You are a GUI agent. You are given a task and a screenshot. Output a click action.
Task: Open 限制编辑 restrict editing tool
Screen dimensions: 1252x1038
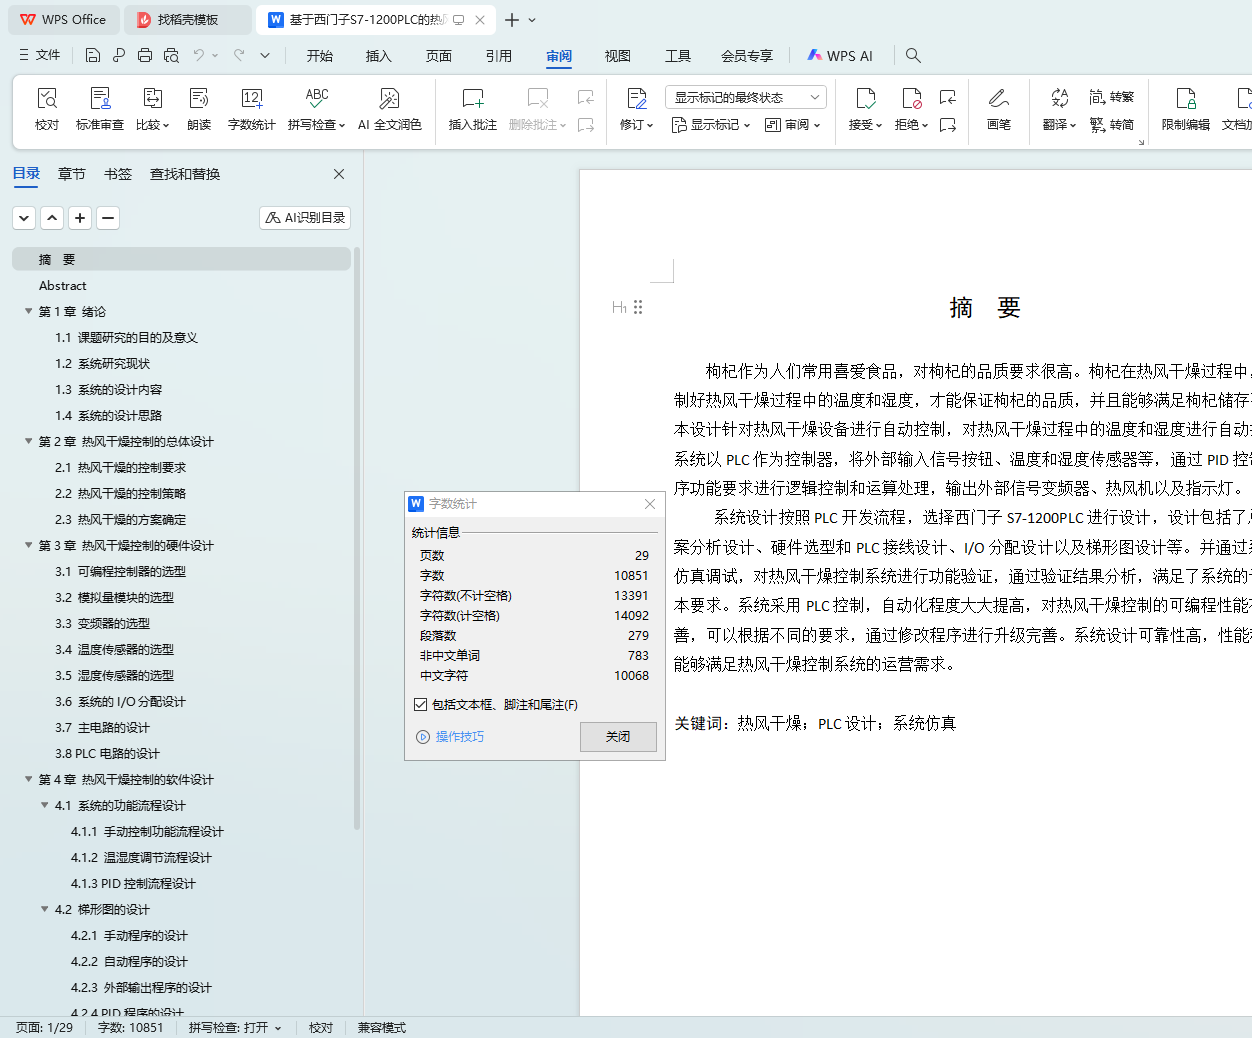1185,109
